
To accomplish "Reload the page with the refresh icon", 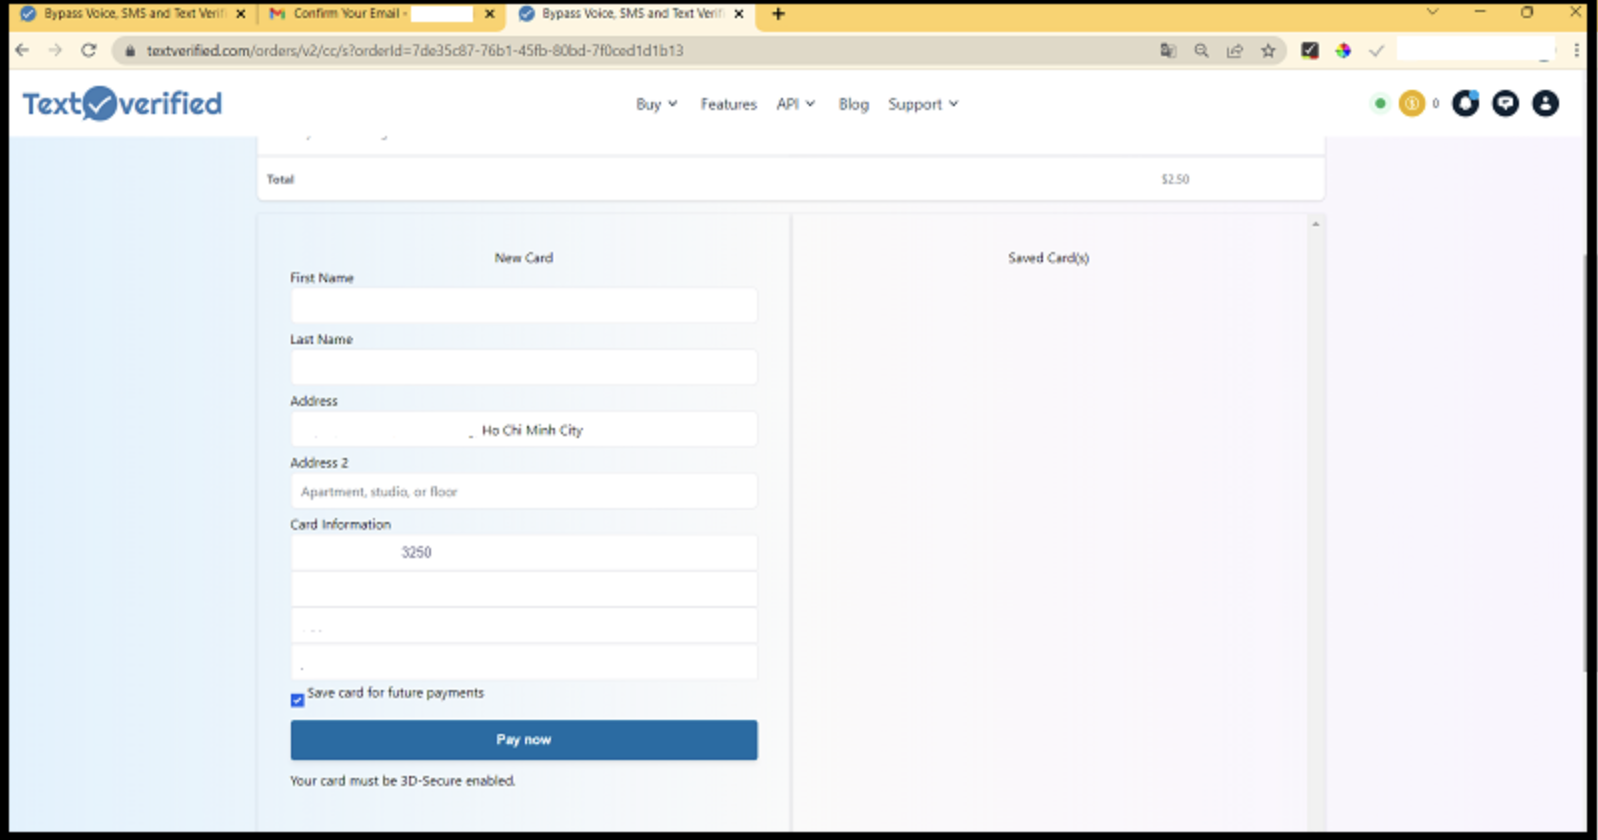I will 89,51.
